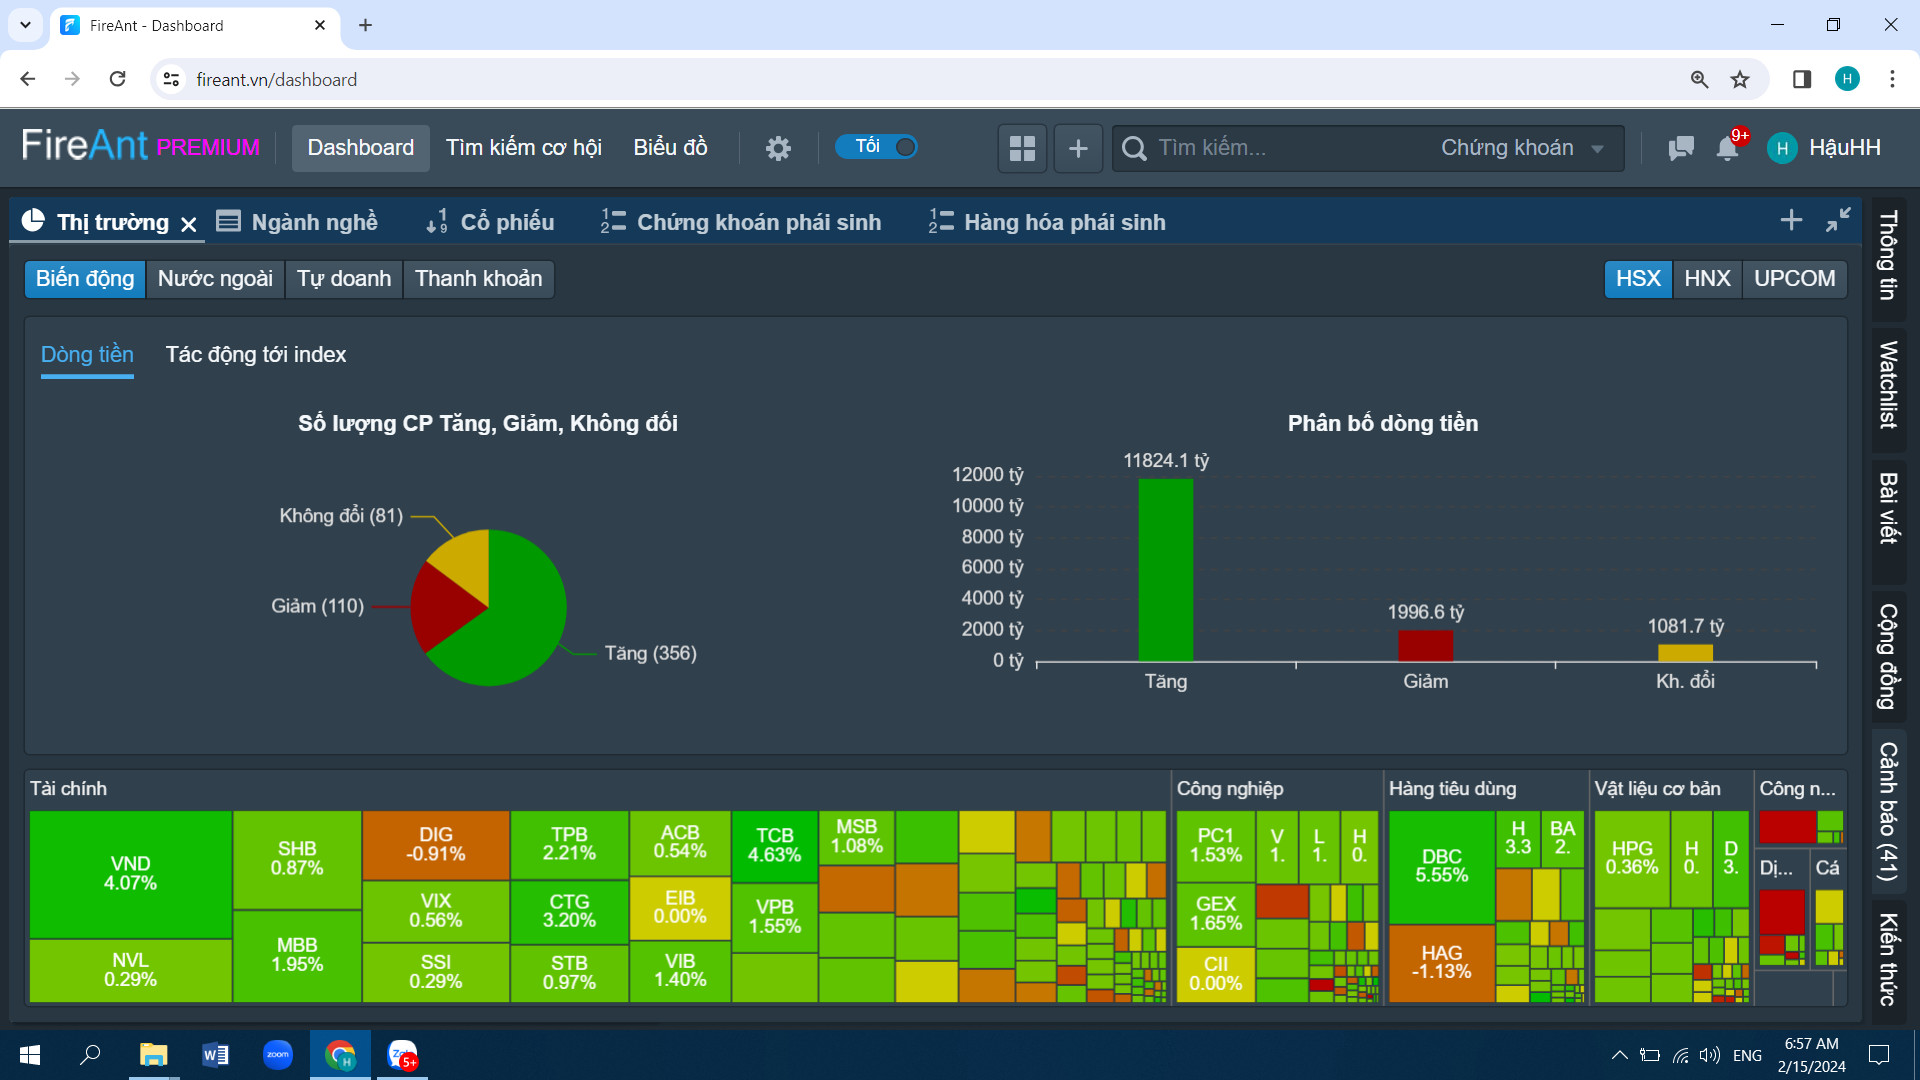Collapse the panel with shrink arrows icon
The image size is (1920, 1080).
[x=1838, y=220]
